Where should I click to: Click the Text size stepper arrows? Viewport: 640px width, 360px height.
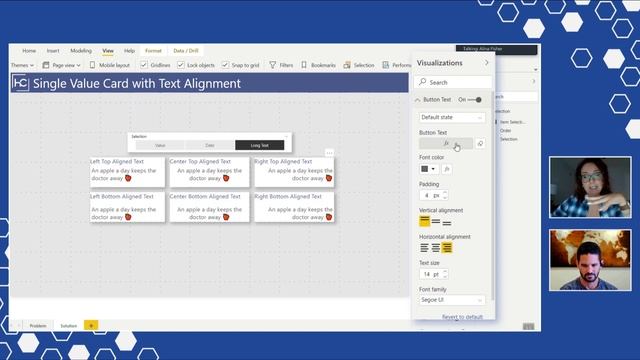(445, 274)
